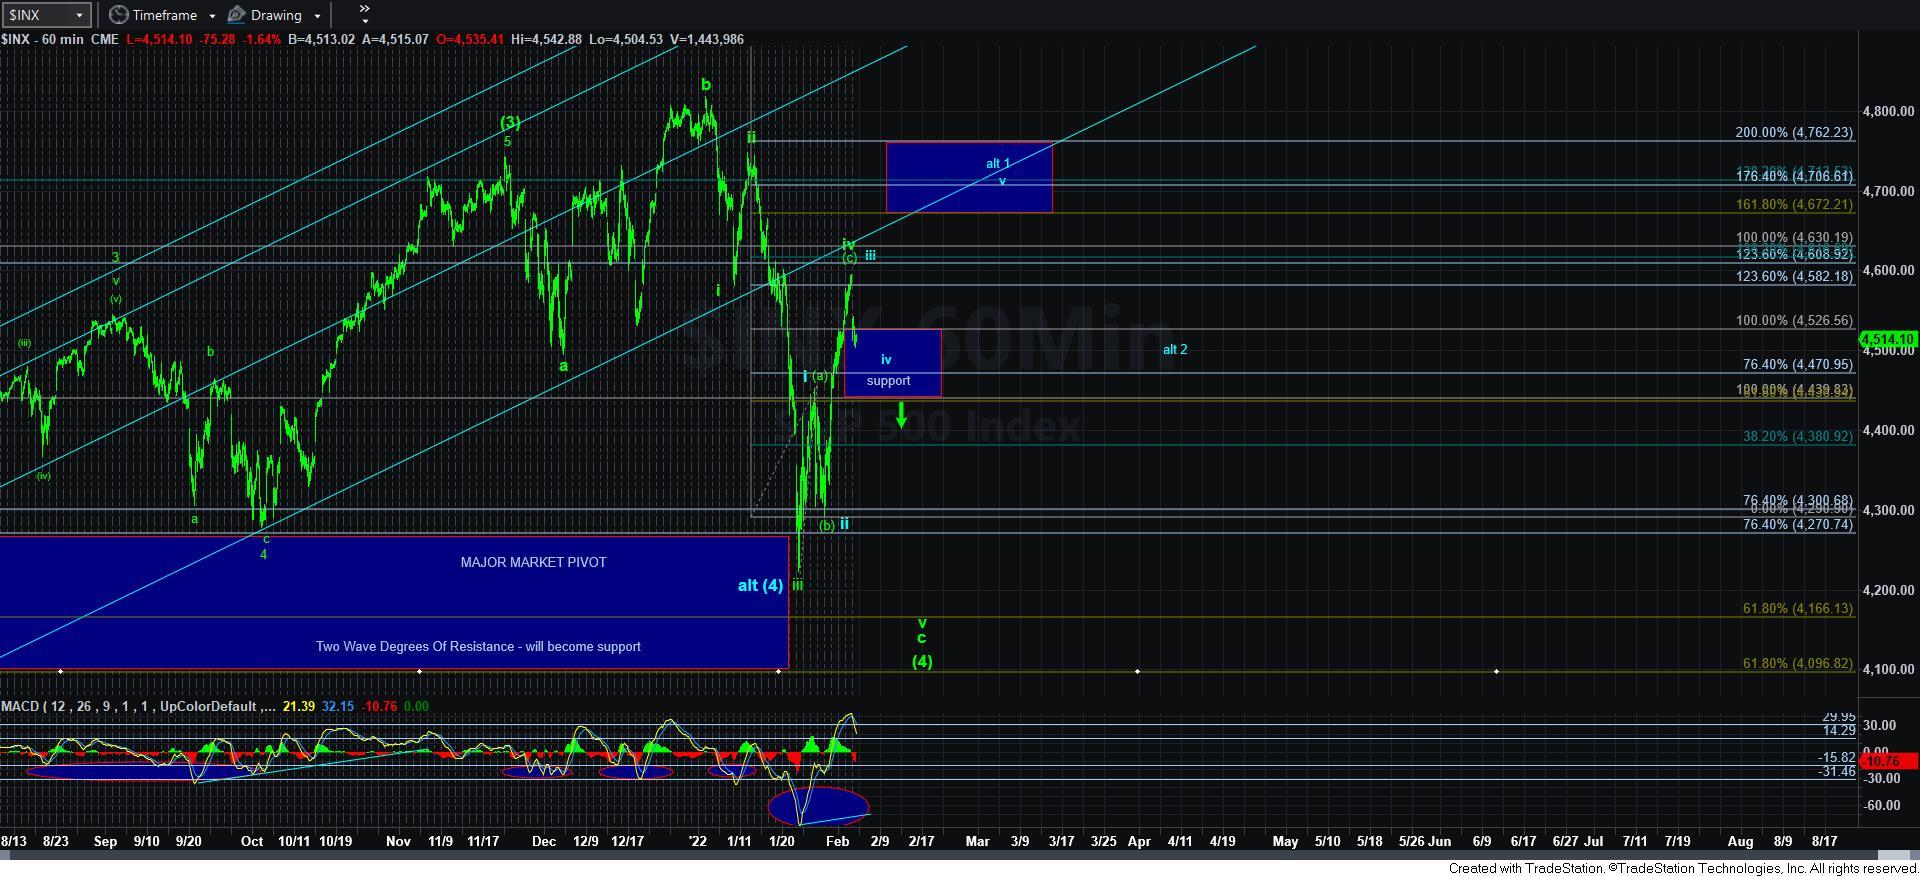The image size is (1920, 876).
Task: Select the green down arrow below support box
Action: 901,414
